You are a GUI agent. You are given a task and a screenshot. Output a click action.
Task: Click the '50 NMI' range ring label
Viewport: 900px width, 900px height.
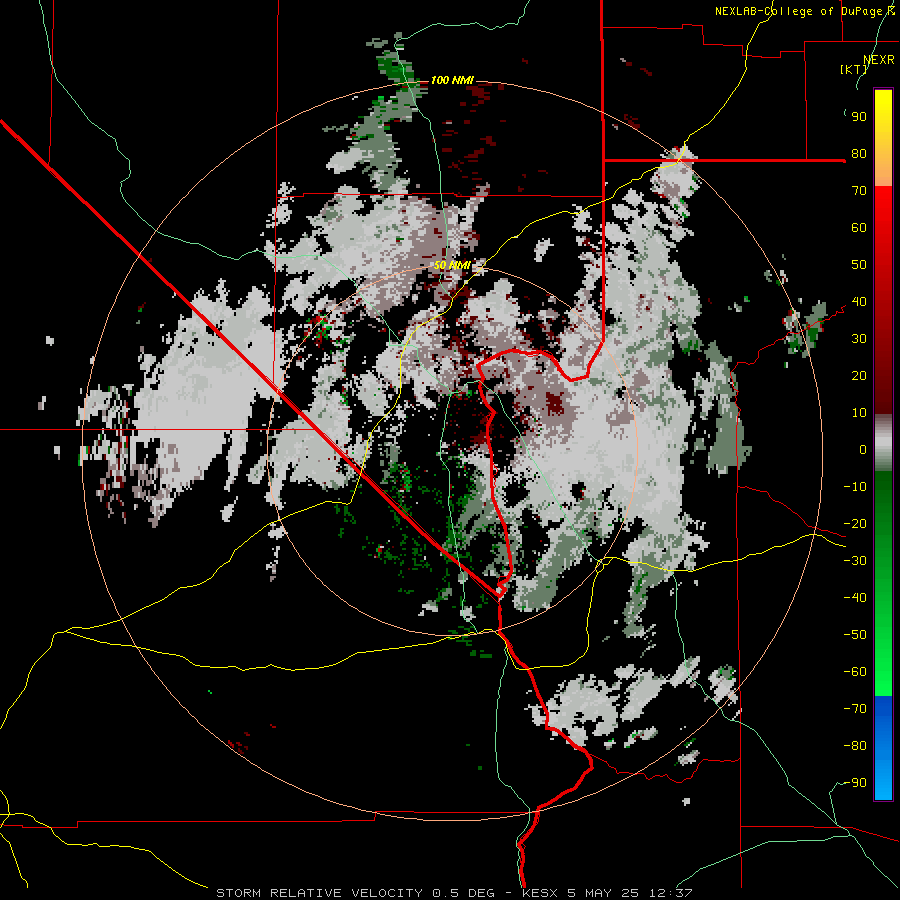pyautogui.click(x=452, y=265)
